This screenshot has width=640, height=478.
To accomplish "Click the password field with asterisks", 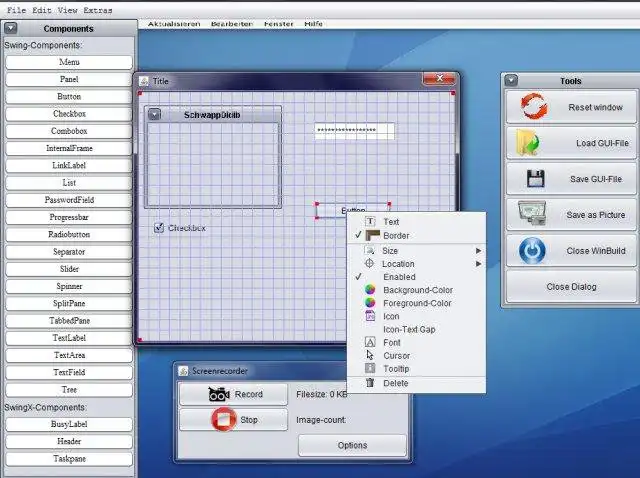I will click(354, 131).
